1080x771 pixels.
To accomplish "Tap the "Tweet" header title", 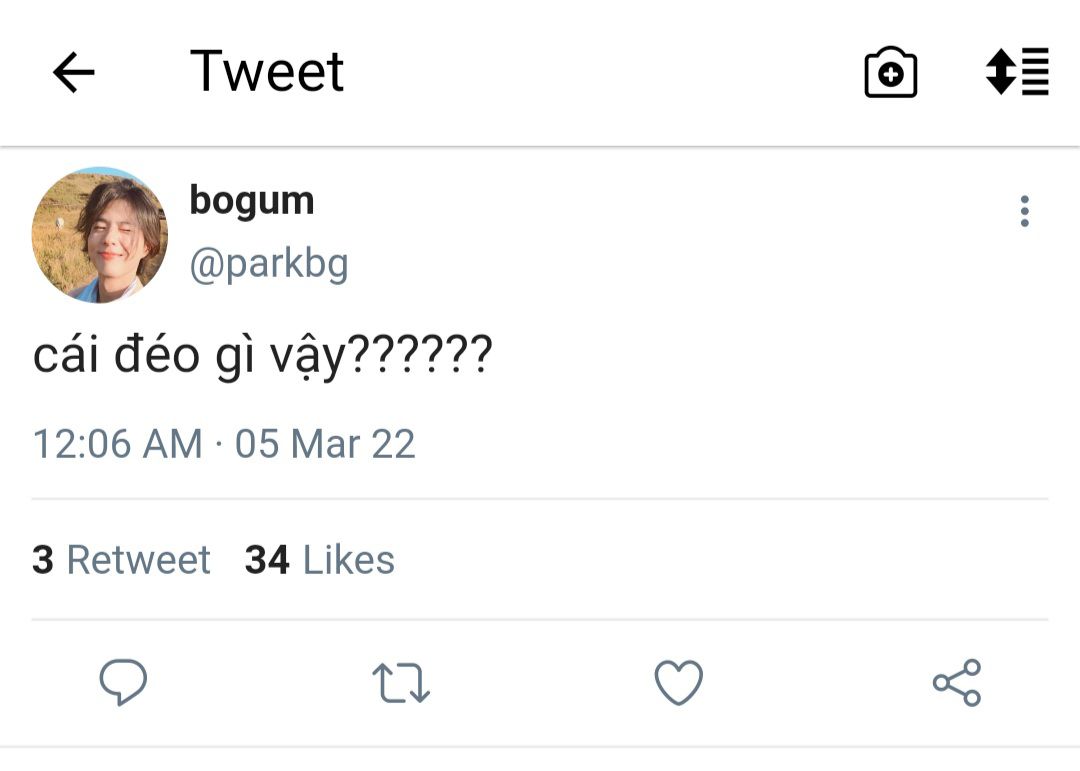I will pos(267,72).
